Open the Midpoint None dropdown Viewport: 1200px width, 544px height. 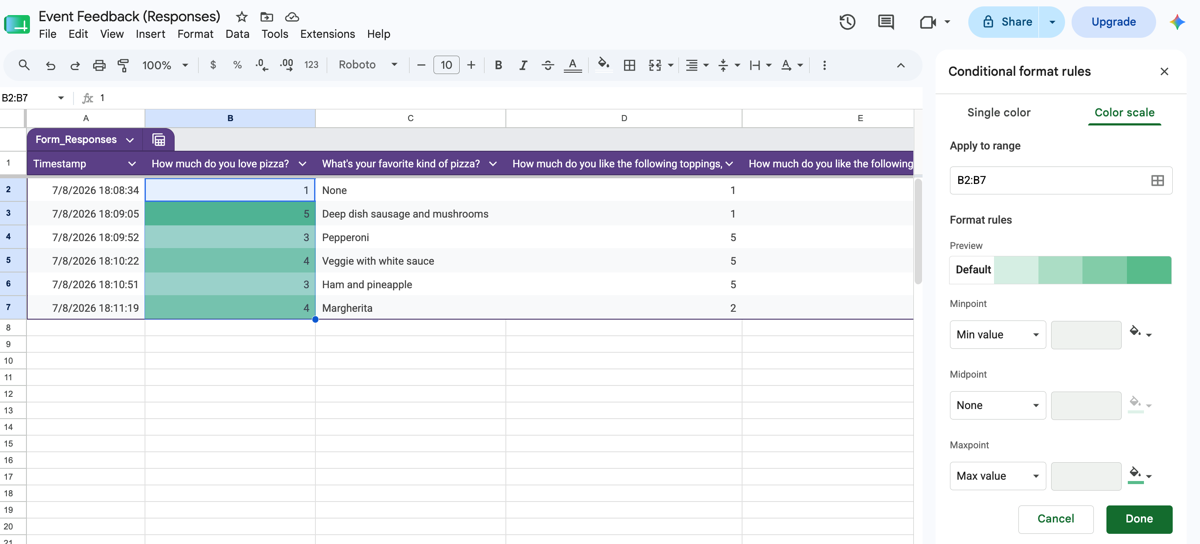click(998, 406)
